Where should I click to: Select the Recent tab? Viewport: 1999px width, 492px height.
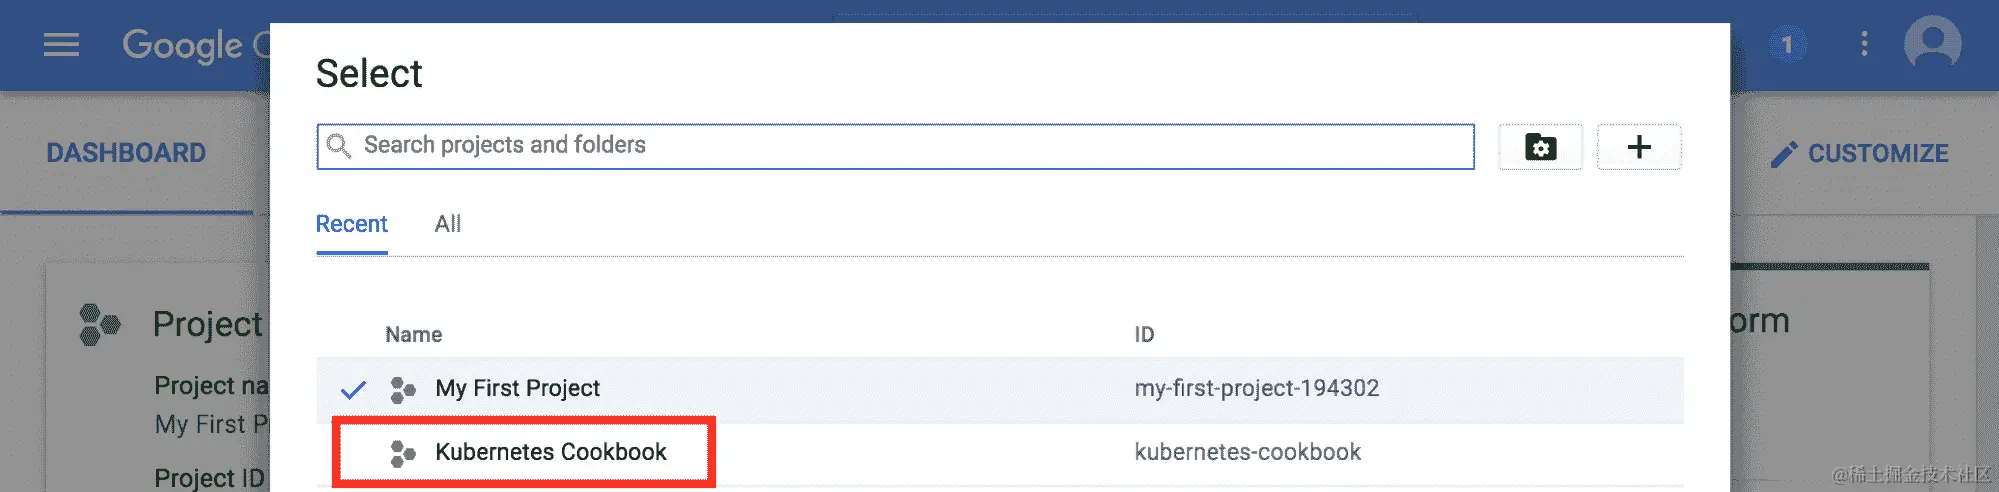pos(352,224)
